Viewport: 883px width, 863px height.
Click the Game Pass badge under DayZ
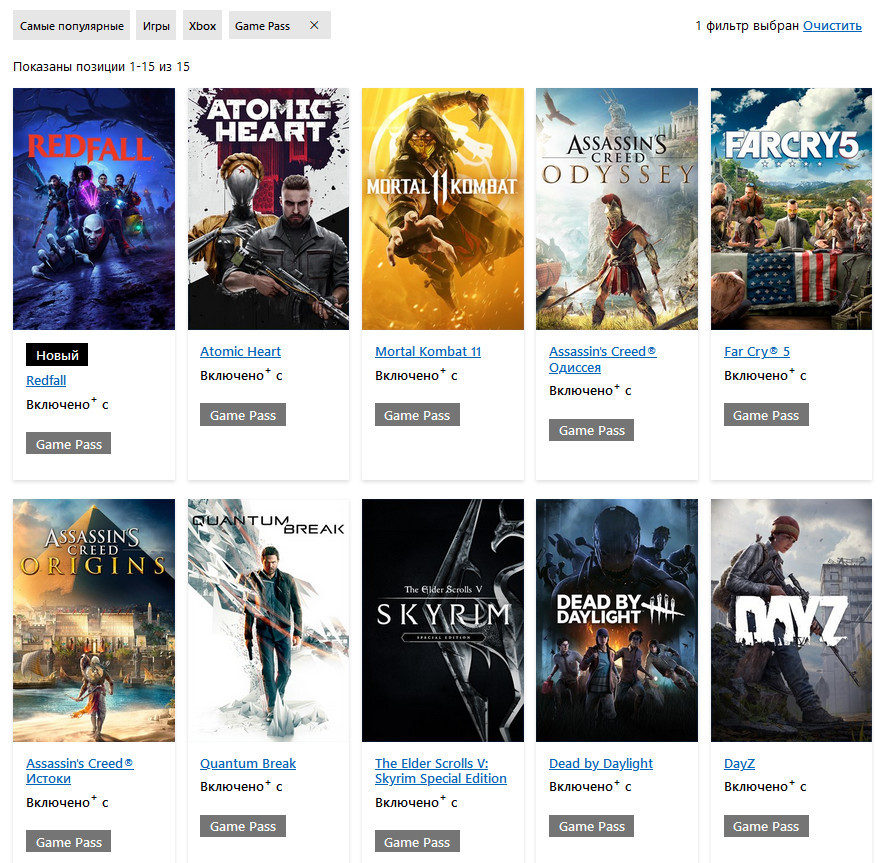pyautogui.click(x=766, y=826)
